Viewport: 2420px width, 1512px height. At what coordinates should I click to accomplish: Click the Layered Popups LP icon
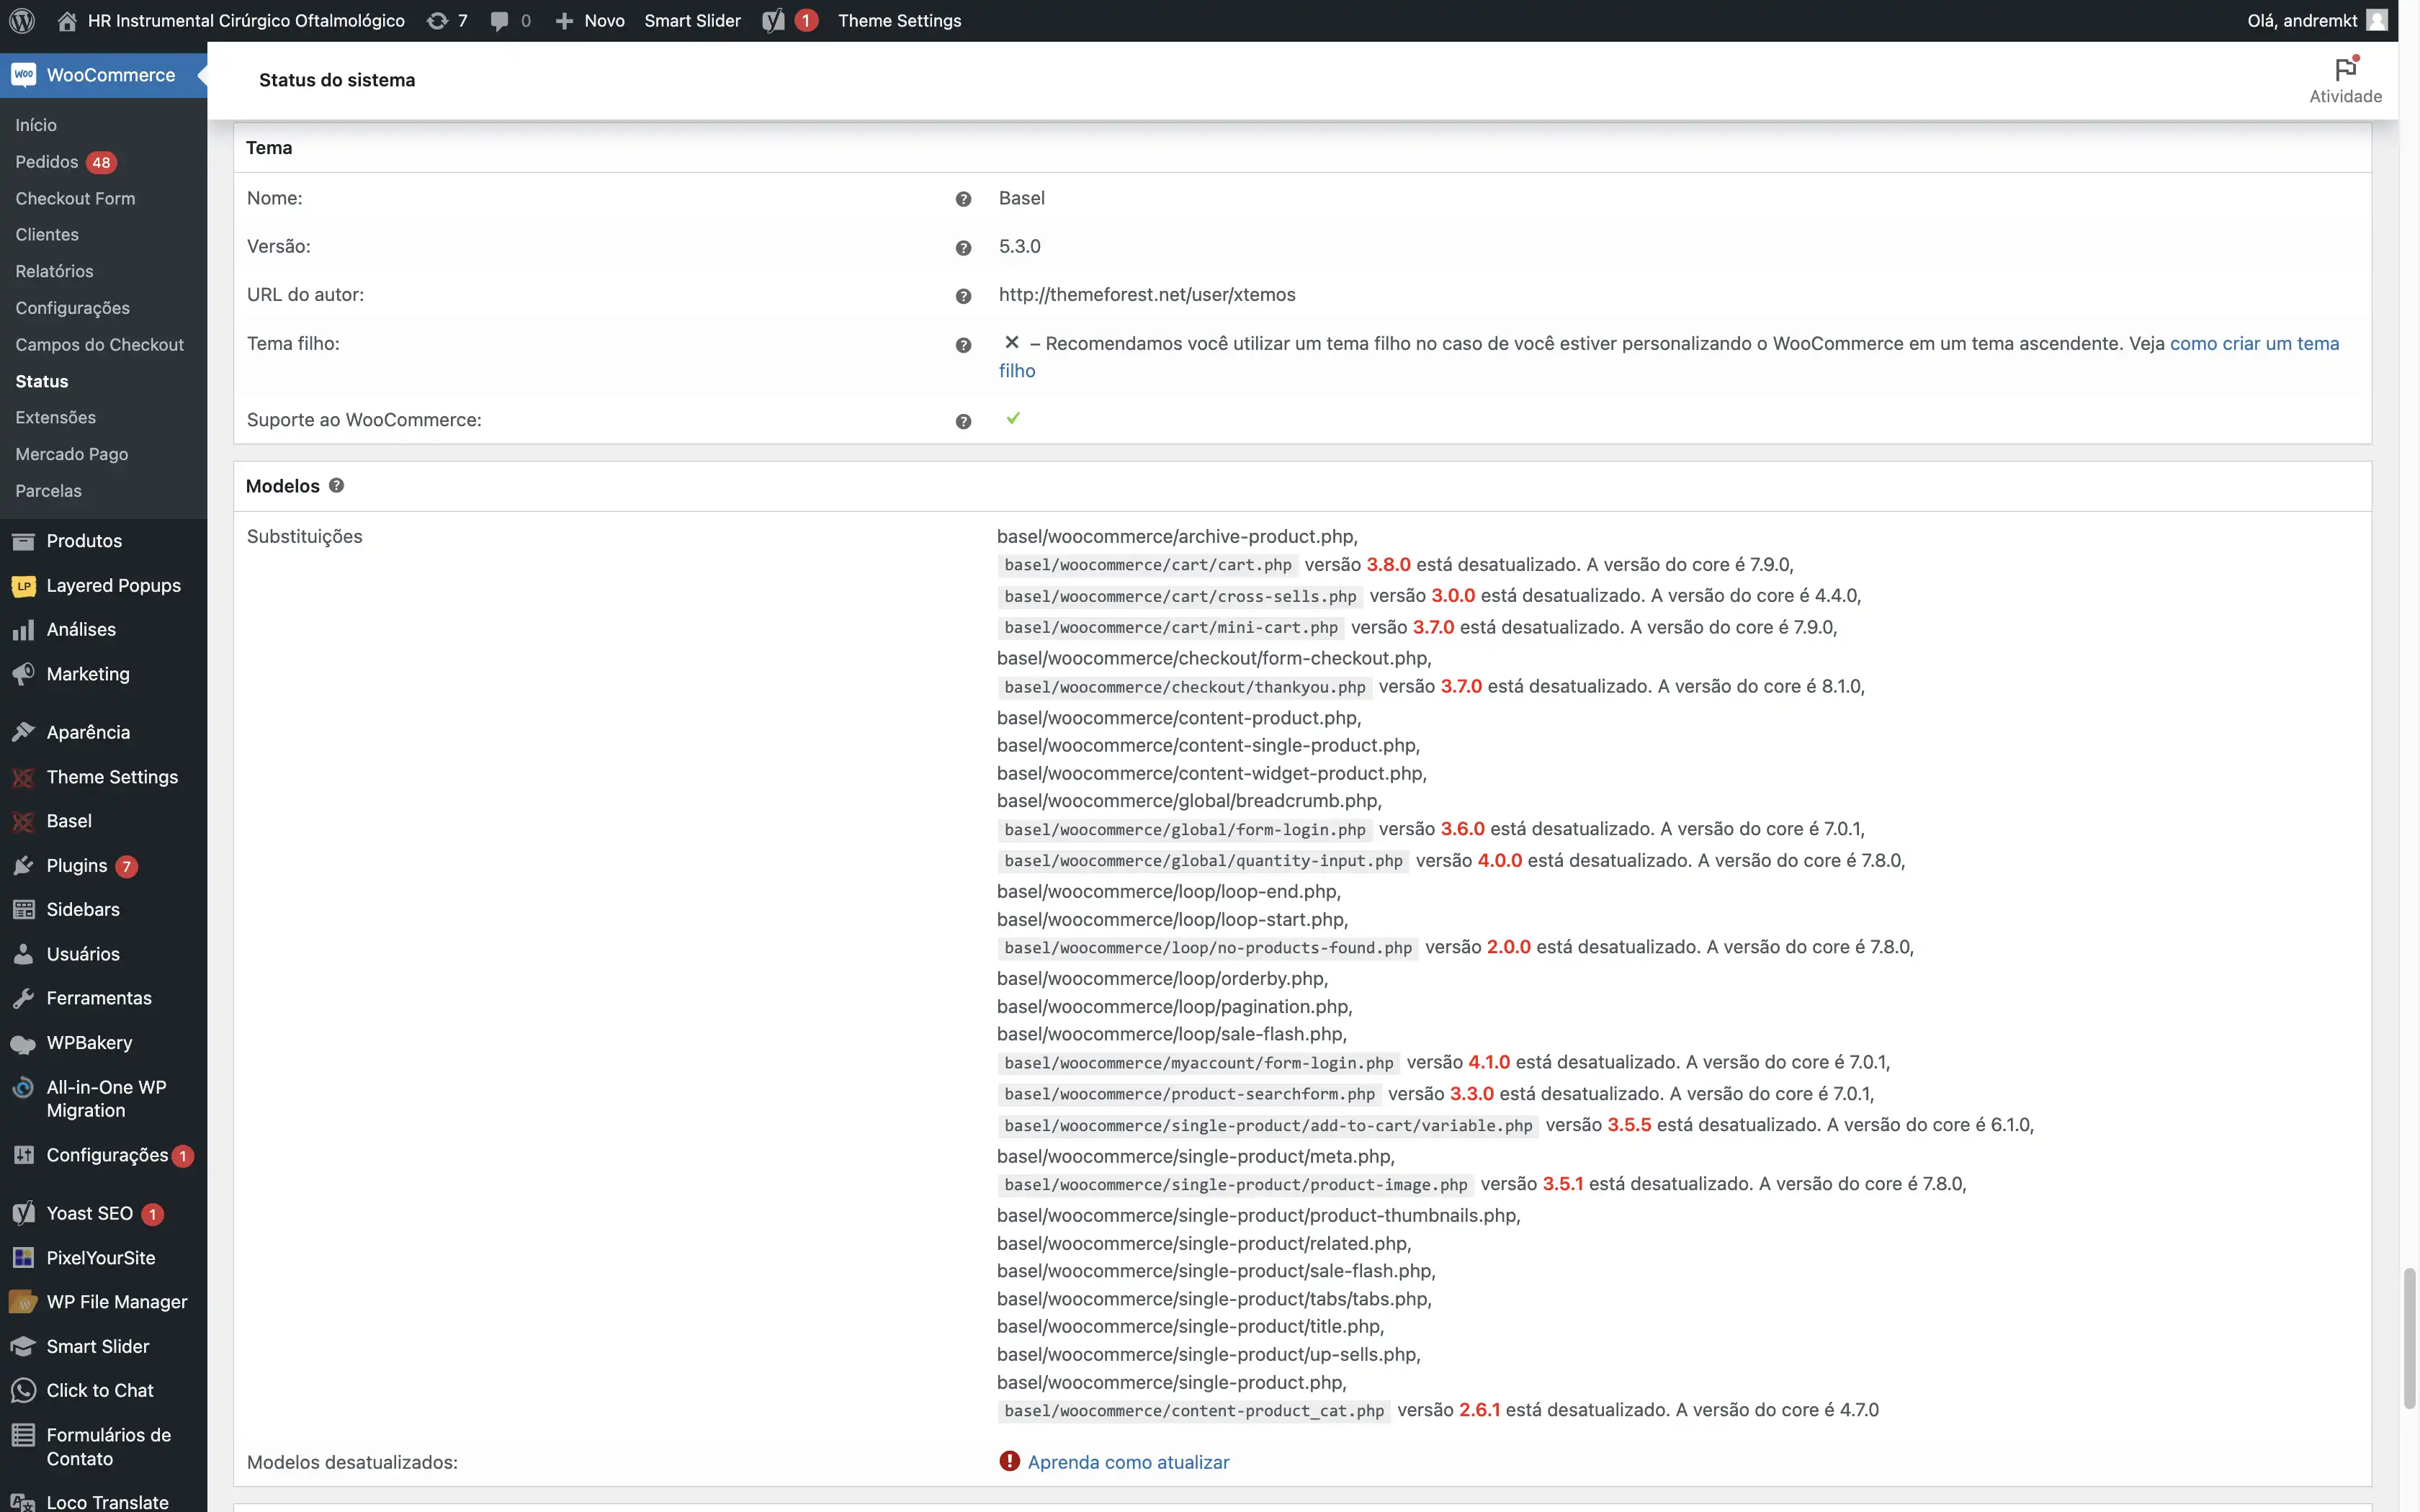tap(24, 586)
